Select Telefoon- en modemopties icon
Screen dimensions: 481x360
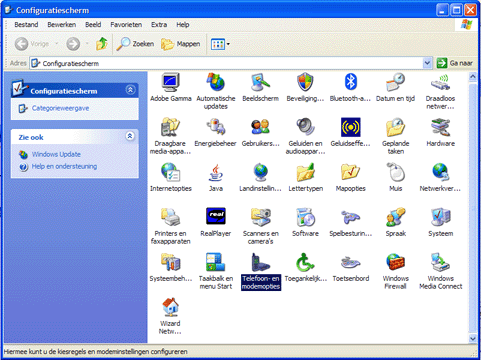pos(261,262)
